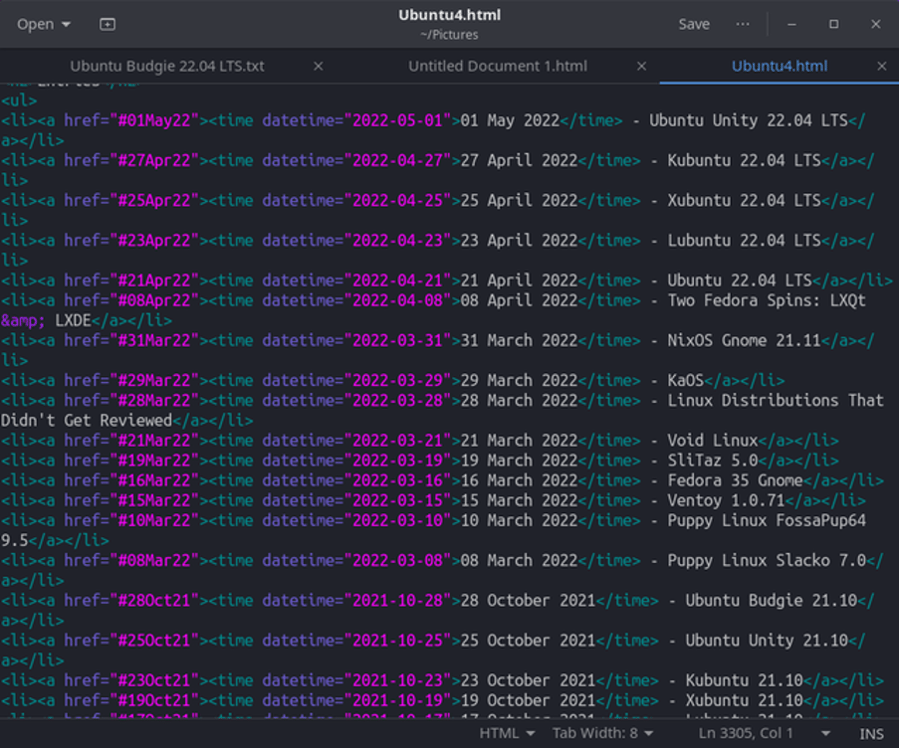Click the "2022-03-31" datetime value
Screen dimensions: 900x748
tap(398, 340)
